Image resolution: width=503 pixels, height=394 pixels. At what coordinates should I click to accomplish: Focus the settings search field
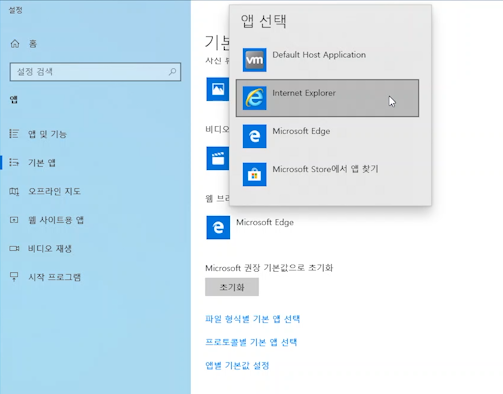pyautogui.click(x=95, y=72)
